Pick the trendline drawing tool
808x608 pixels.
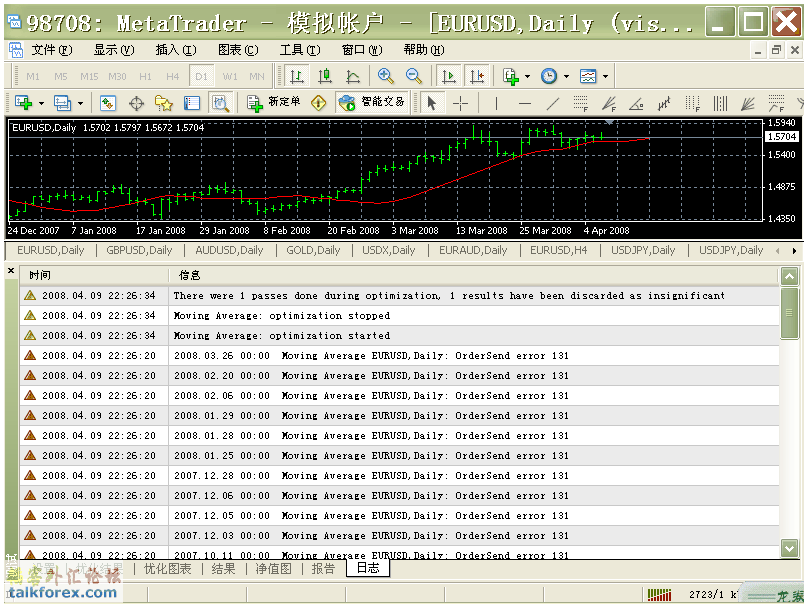tap(552, 103)
